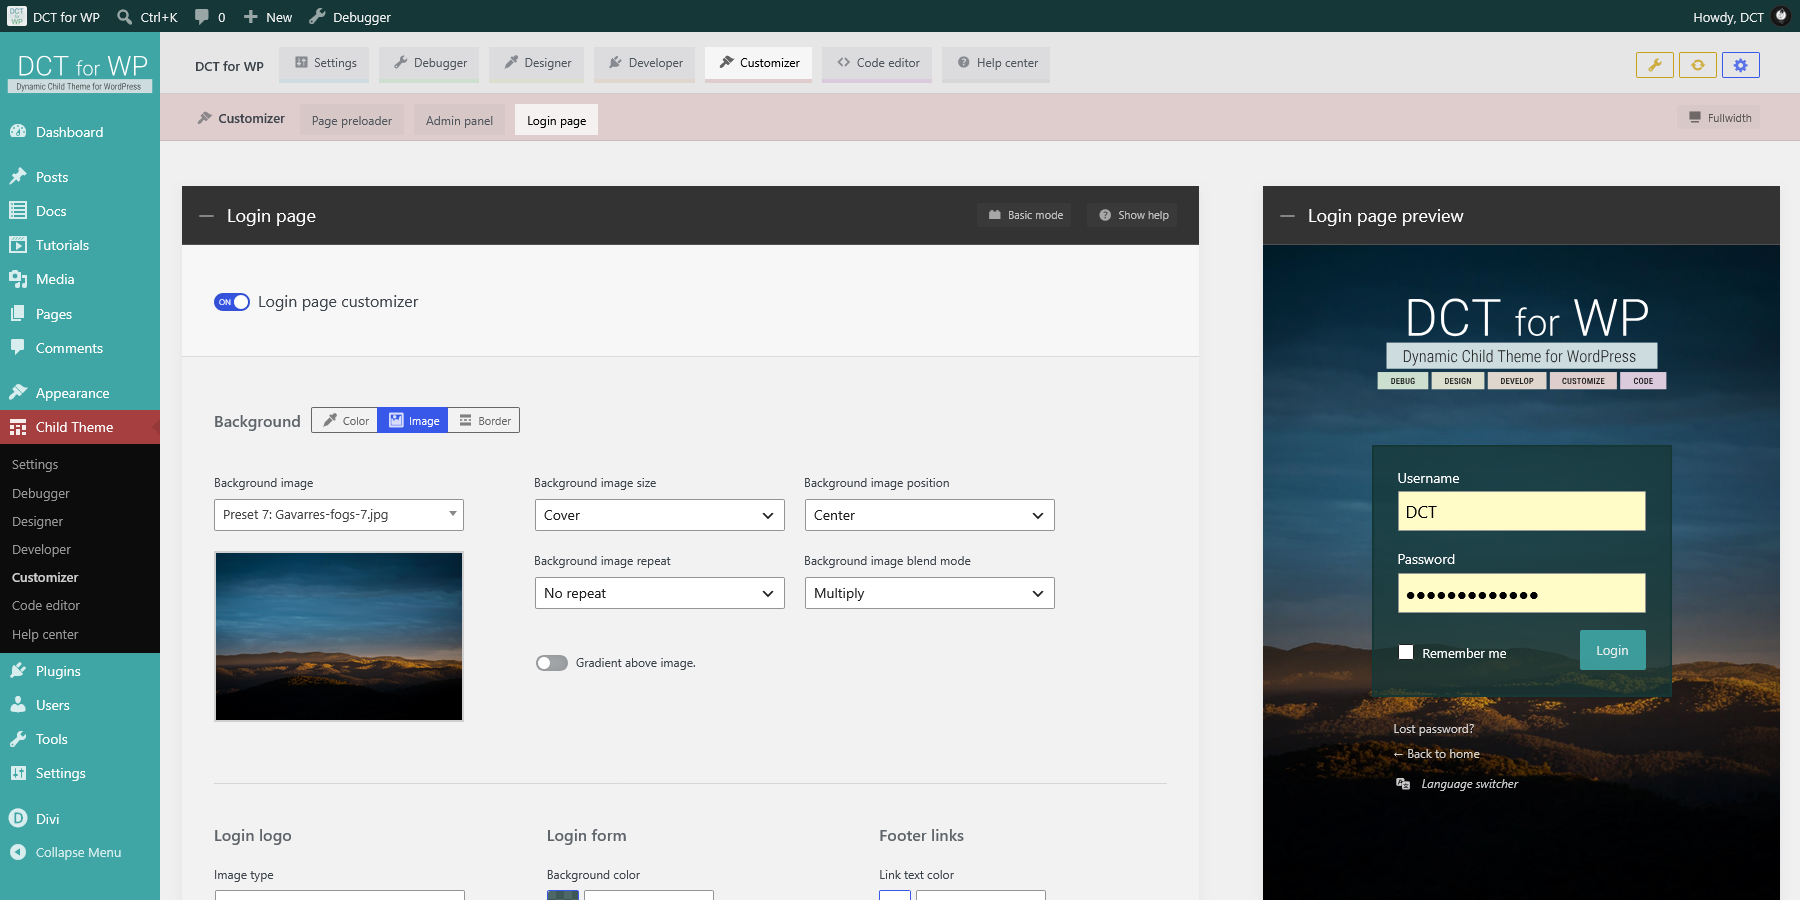Click the DCT for WP sidebar logo
This screenshot has width=1800, height=900.
point(80,72)
